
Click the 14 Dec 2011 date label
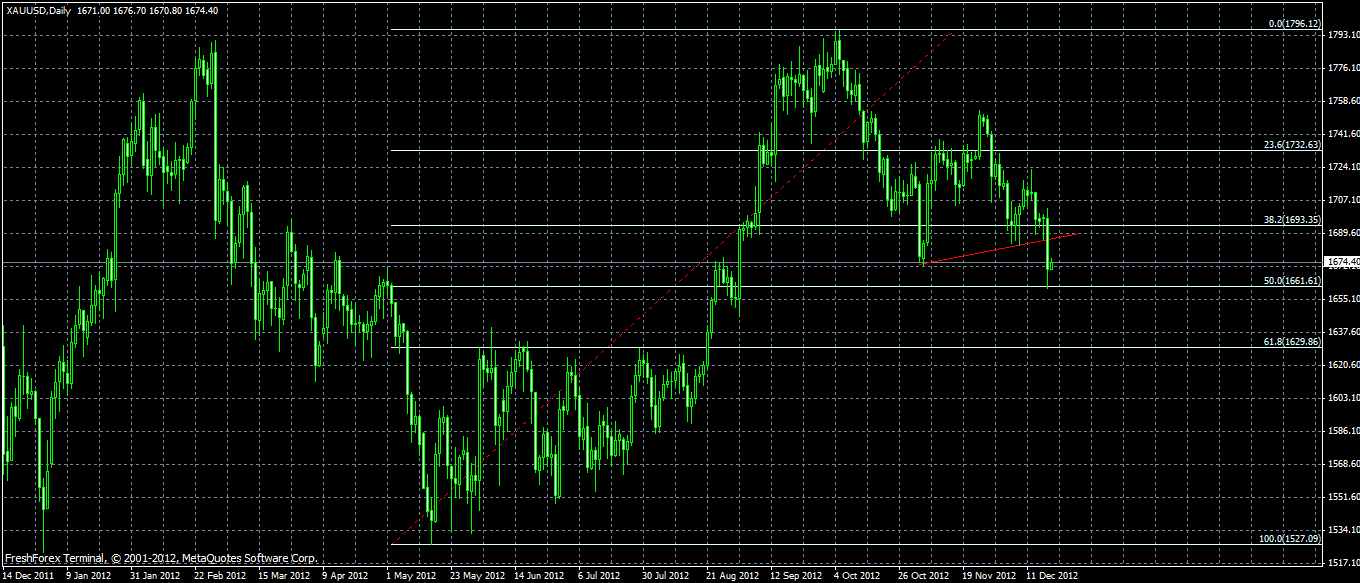pos(28,576)
